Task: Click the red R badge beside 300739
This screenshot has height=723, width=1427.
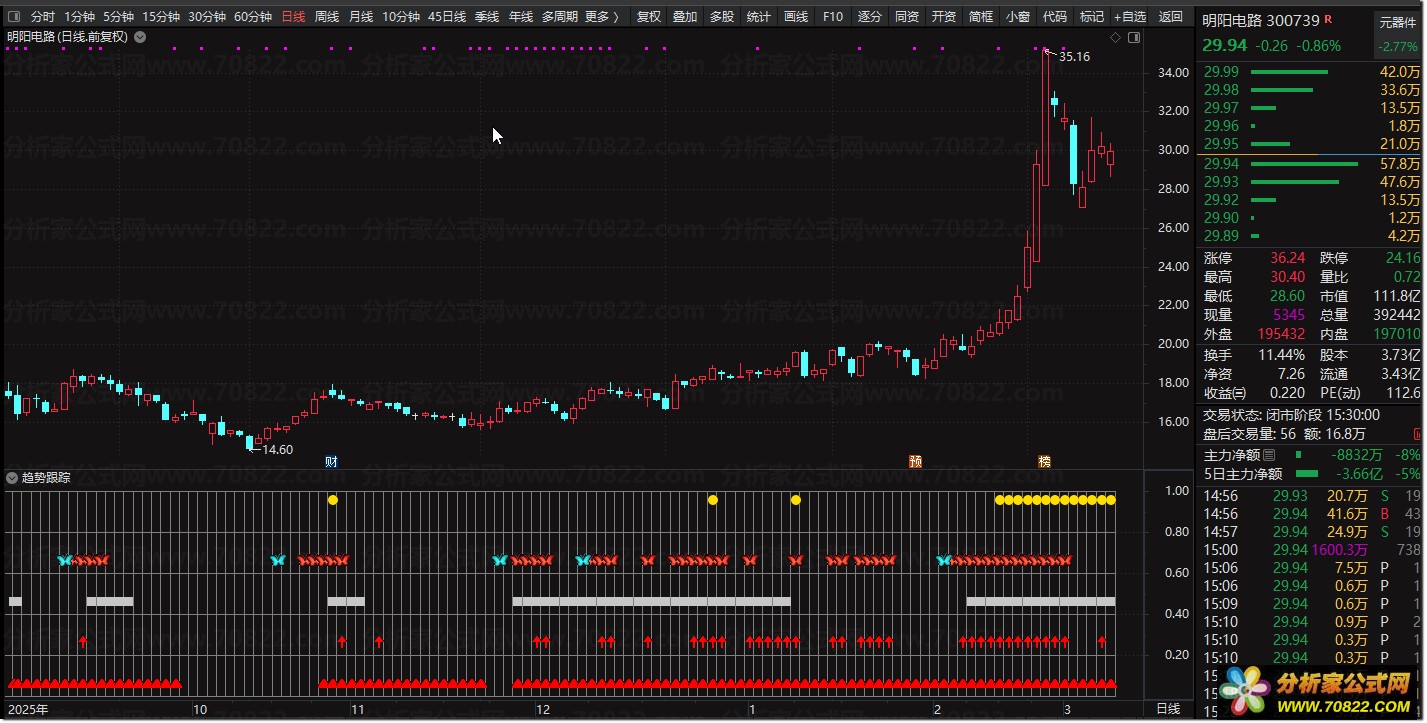Action: click(x=1328, y=19)
